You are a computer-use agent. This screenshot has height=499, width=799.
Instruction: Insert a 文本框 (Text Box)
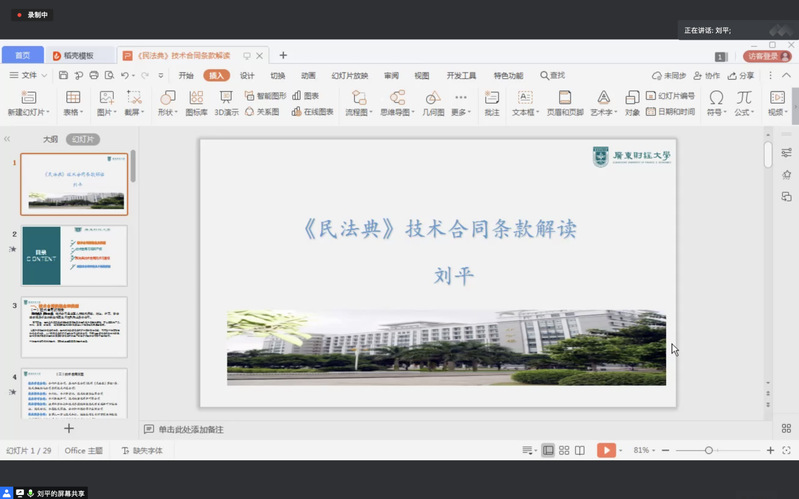tap(524, 98)
